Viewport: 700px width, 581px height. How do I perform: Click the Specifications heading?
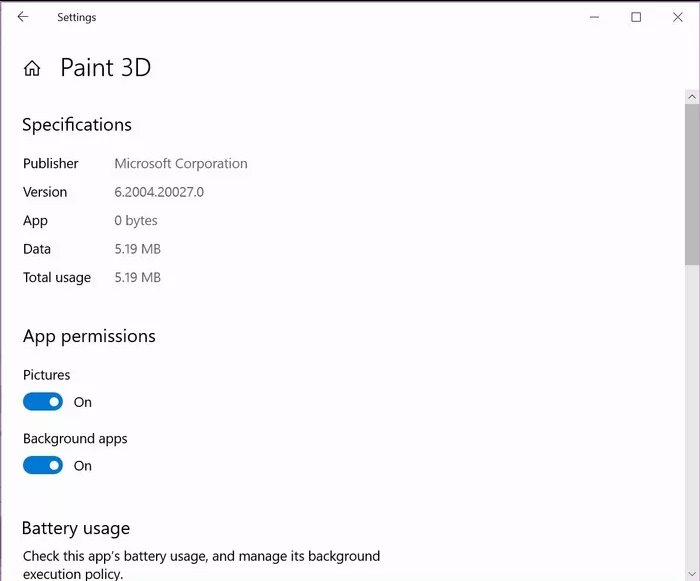point(77,125)
